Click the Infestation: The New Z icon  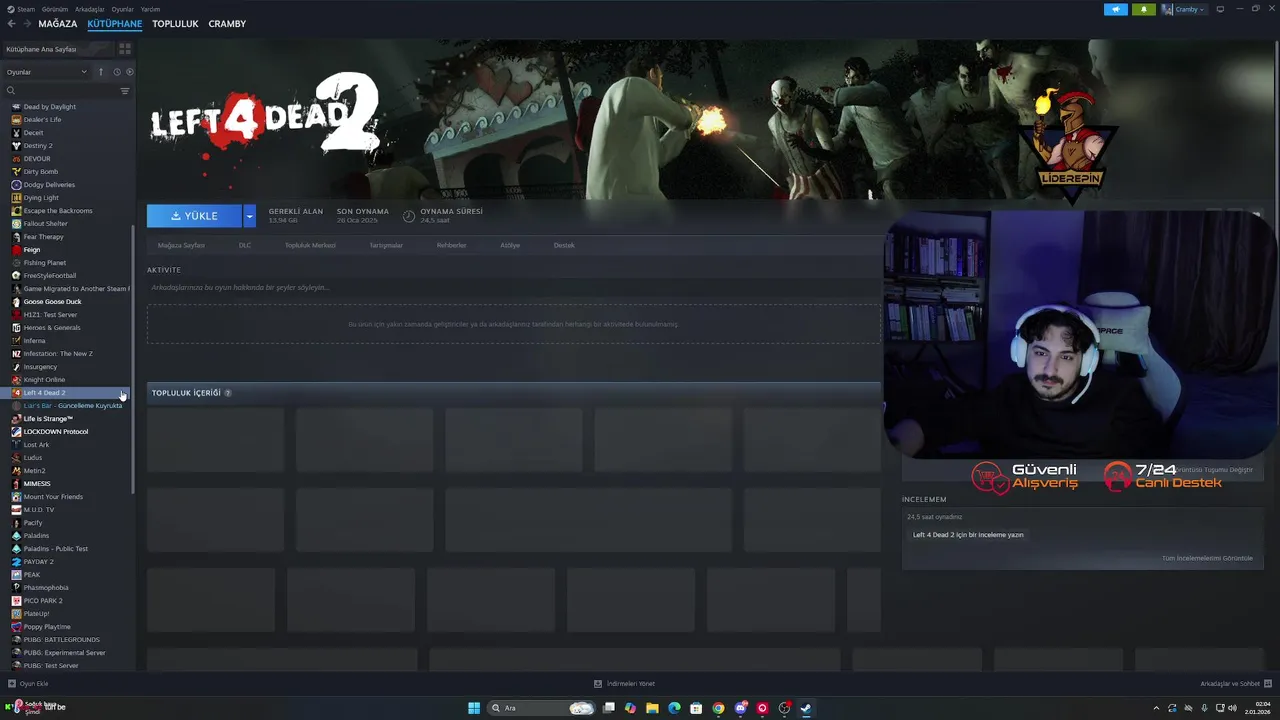[x=16, y=353]
